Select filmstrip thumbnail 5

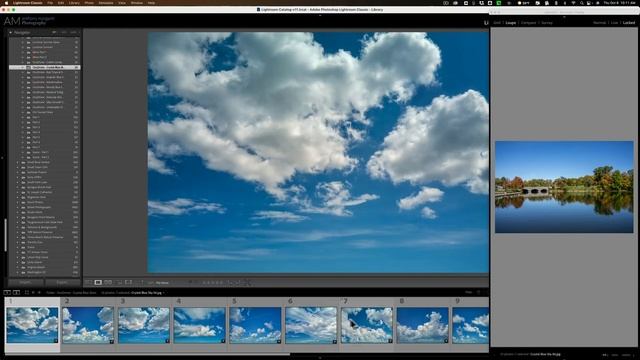click(x=255, y=325)
